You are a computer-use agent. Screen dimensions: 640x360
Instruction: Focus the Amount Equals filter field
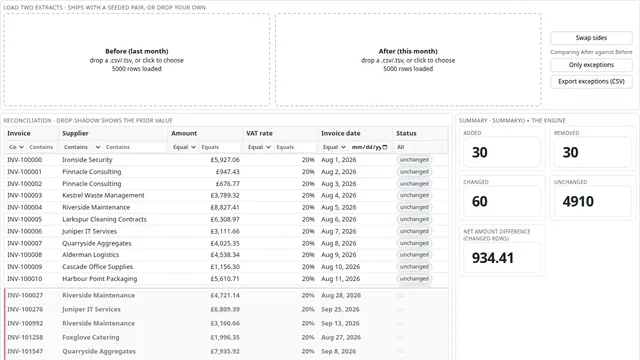(220, 147)
